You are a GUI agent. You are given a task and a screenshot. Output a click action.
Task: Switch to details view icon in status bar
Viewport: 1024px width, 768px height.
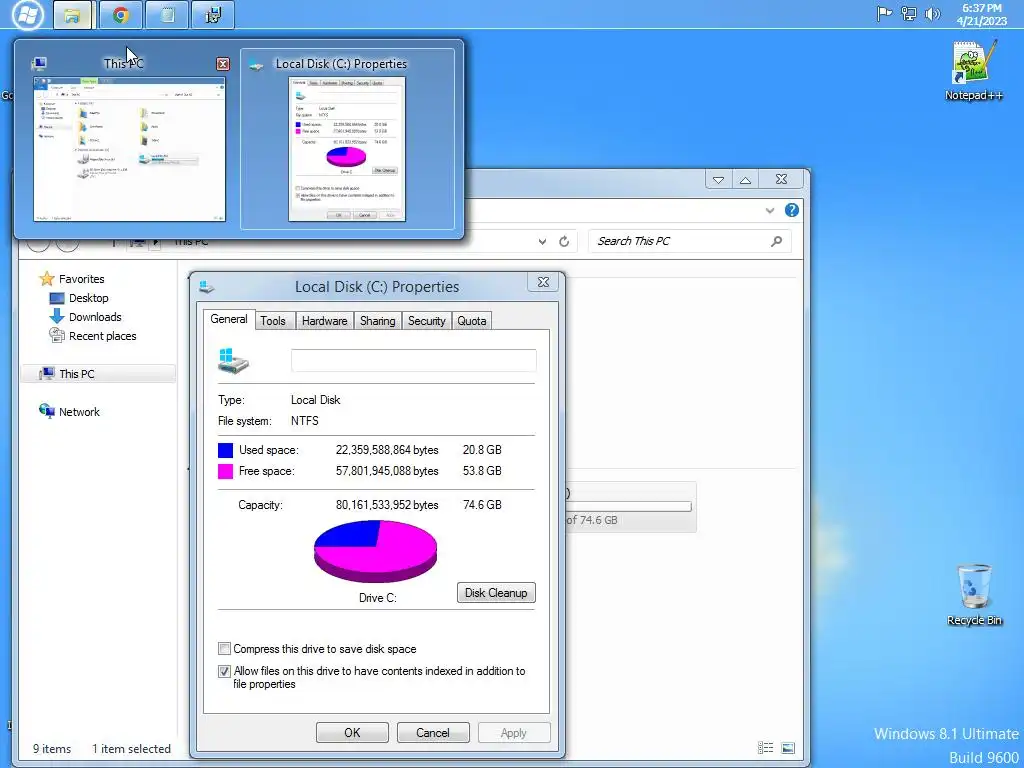point(765,748)
